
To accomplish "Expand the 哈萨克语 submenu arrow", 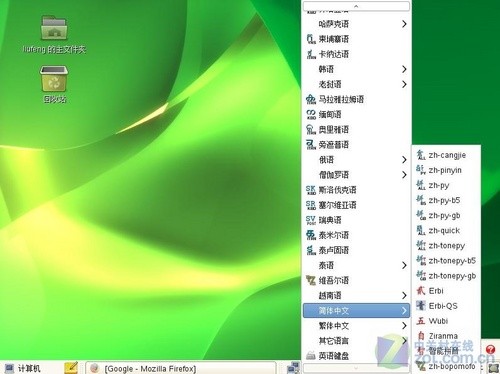I will point(404,24).
